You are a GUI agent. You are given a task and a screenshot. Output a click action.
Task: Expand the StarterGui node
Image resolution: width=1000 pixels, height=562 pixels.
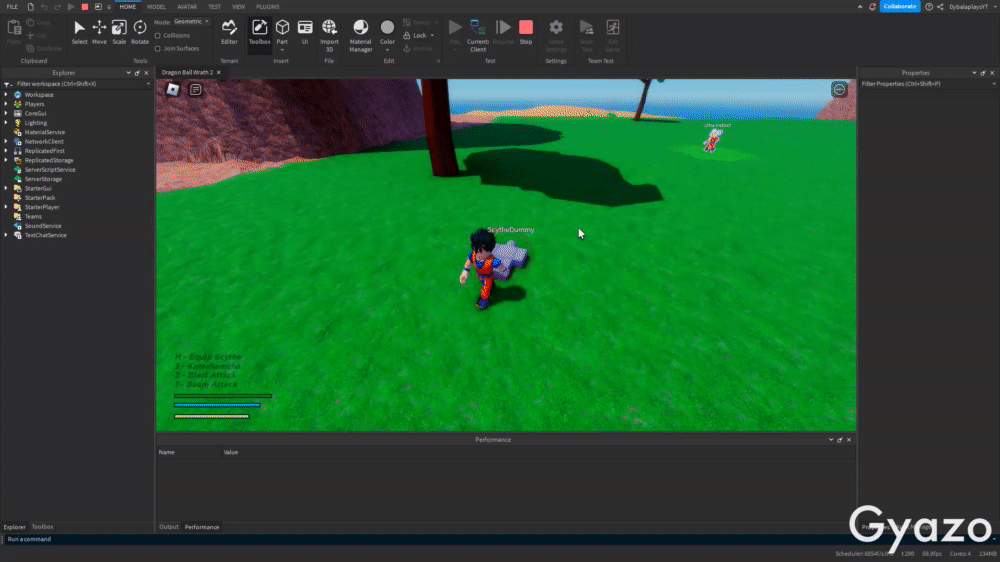click(6, 188)
